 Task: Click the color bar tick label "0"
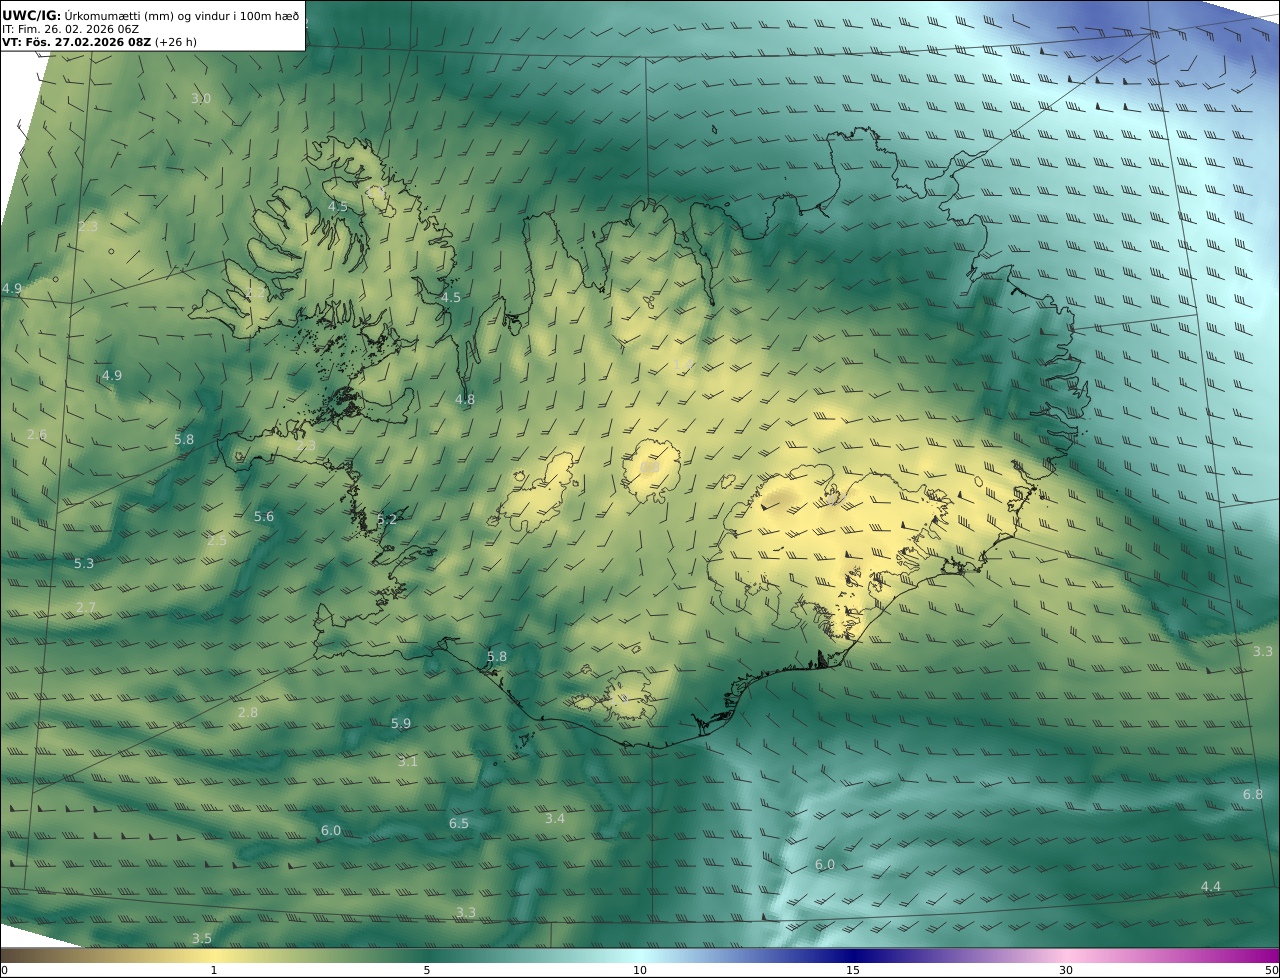tap(4, 970)
